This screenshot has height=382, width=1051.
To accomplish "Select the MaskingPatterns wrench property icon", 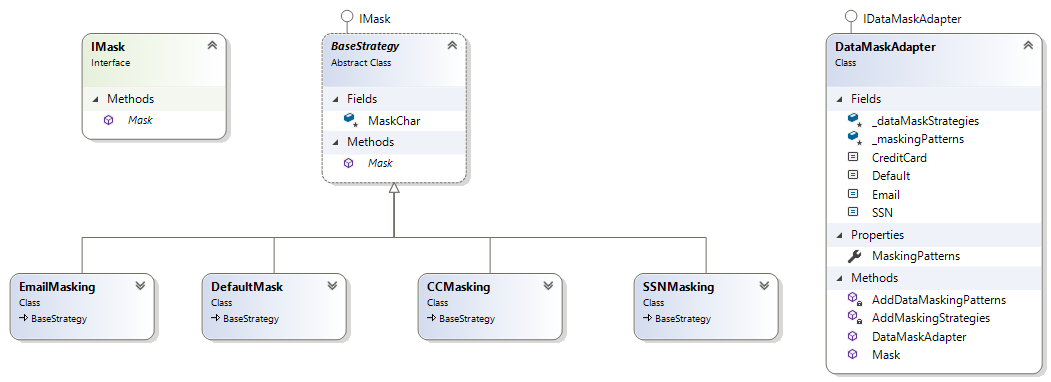I will click(x=854, y=256).
